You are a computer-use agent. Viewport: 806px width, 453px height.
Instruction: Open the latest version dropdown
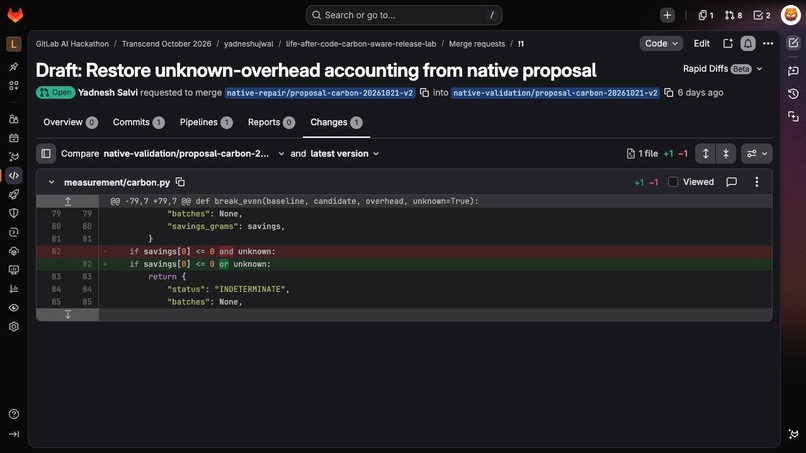[344, 153]
